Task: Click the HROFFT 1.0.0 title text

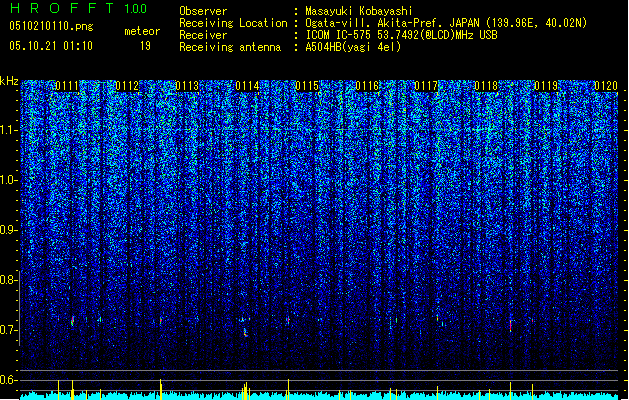Action: 79,8
